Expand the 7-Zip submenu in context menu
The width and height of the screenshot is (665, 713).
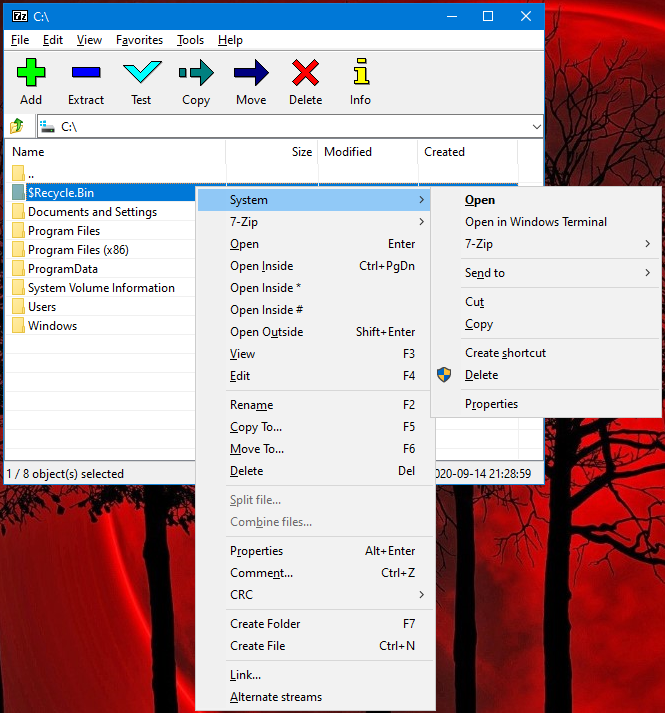coord(421,221)
